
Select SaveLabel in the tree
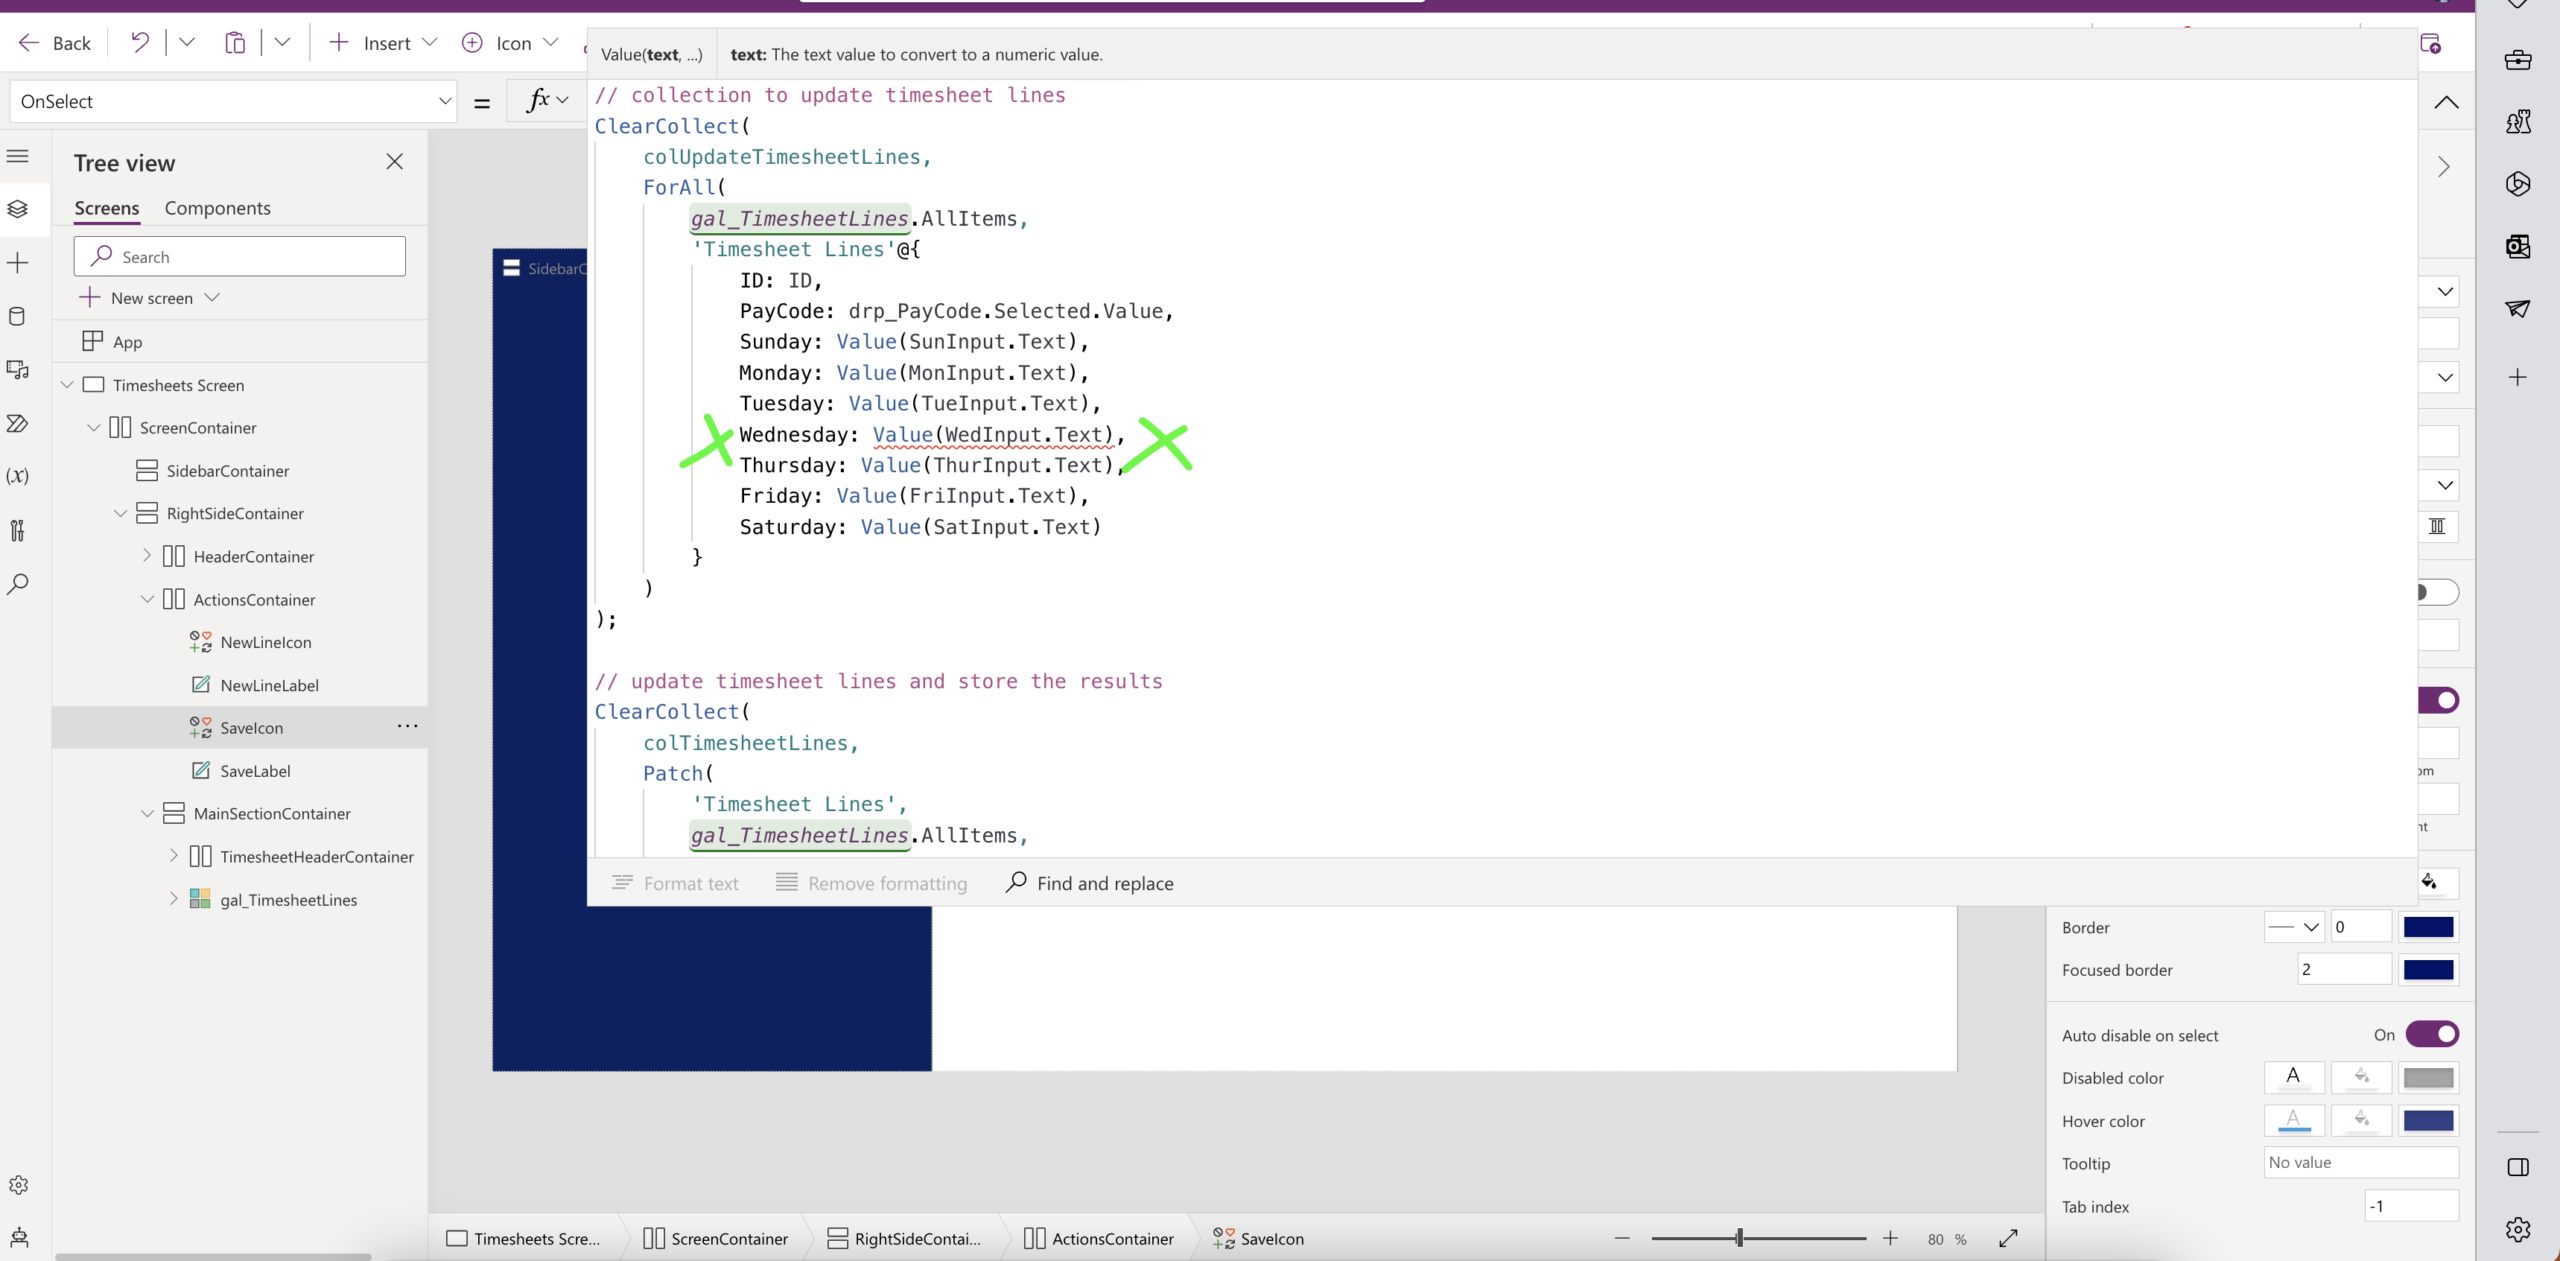pyautogui.click(x=255, y=771)
